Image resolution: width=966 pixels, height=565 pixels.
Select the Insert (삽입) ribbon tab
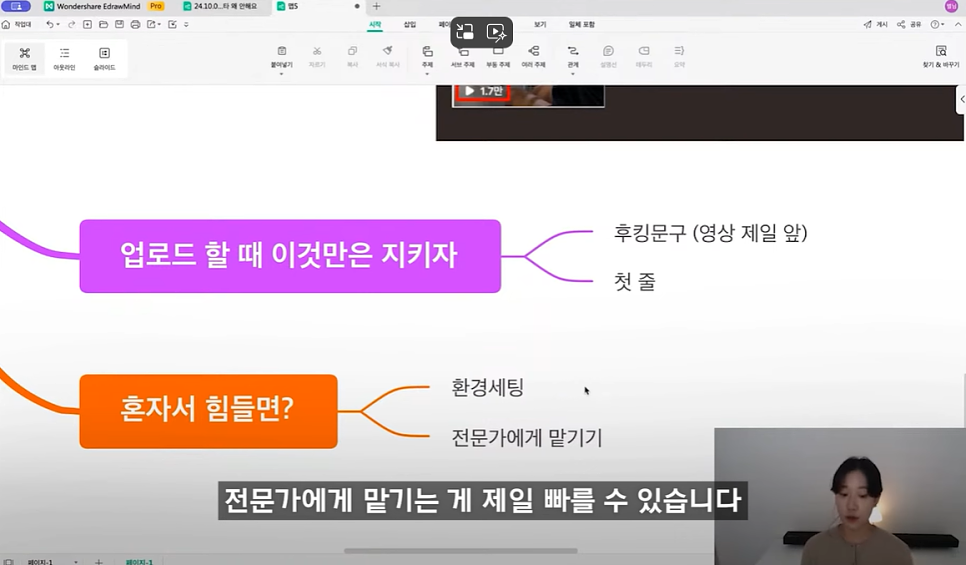tap(410, 24)
